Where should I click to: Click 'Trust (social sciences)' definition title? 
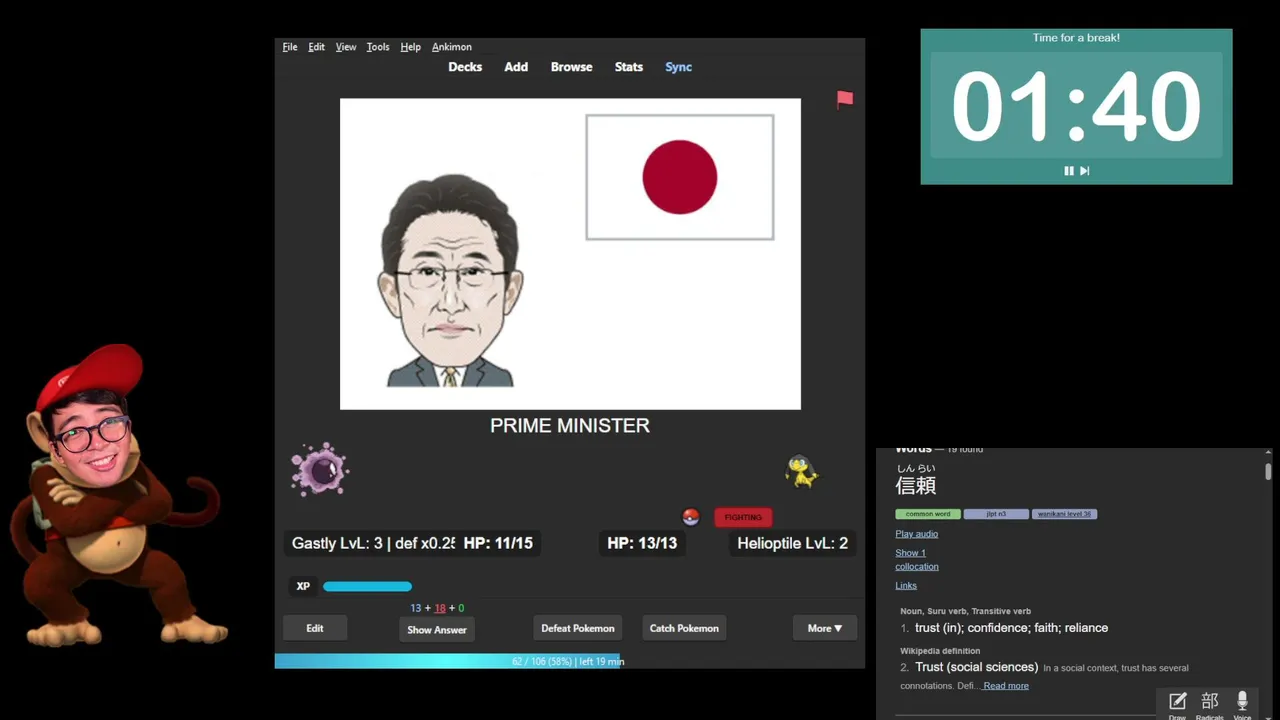(976, 667)
